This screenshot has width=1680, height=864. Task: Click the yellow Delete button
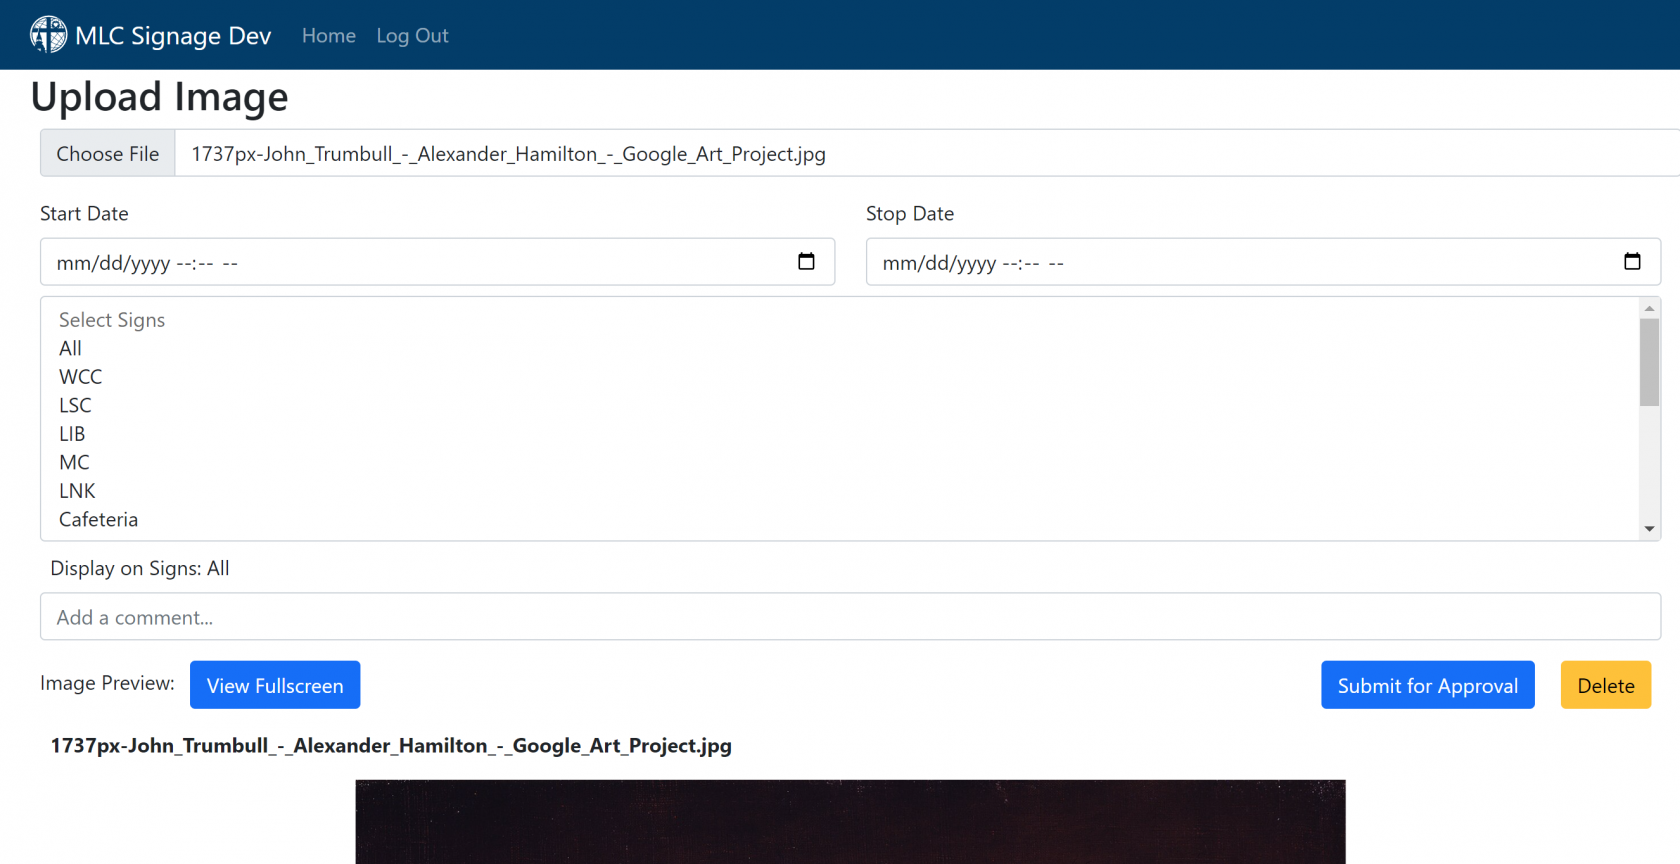(1606, 685)
